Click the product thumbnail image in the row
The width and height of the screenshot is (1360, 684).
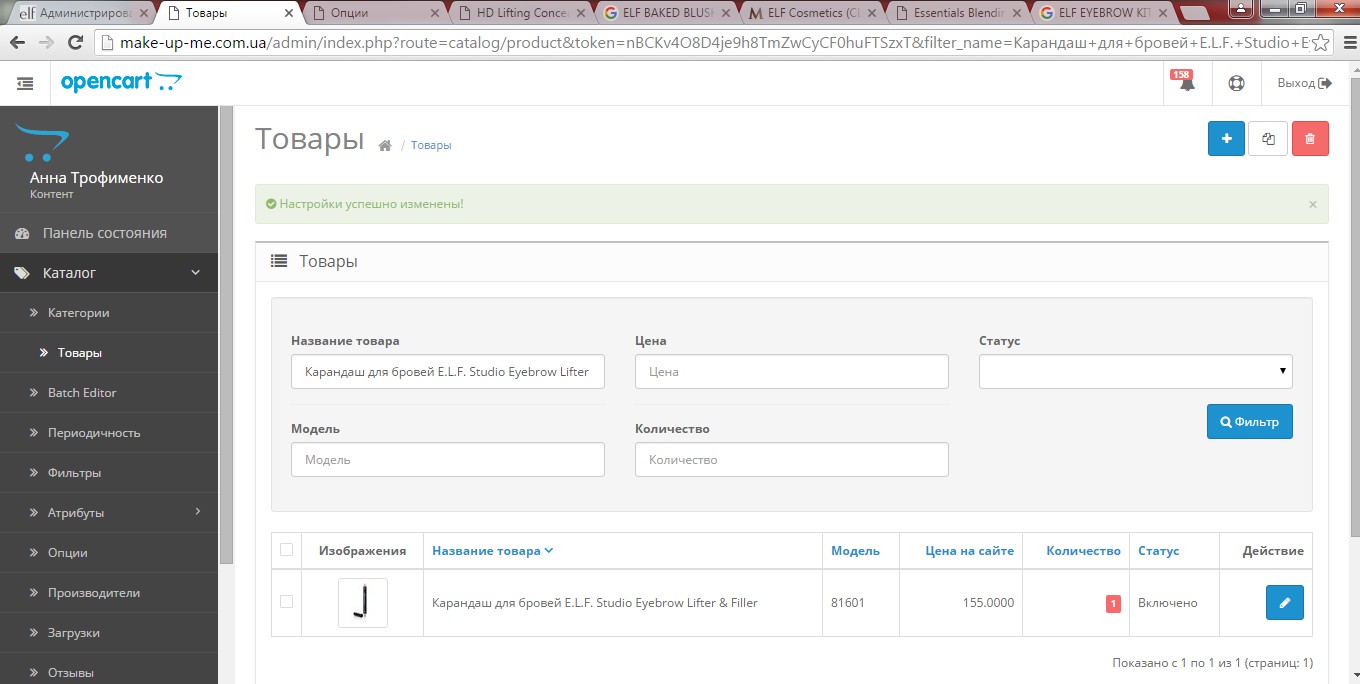(362, 603)
